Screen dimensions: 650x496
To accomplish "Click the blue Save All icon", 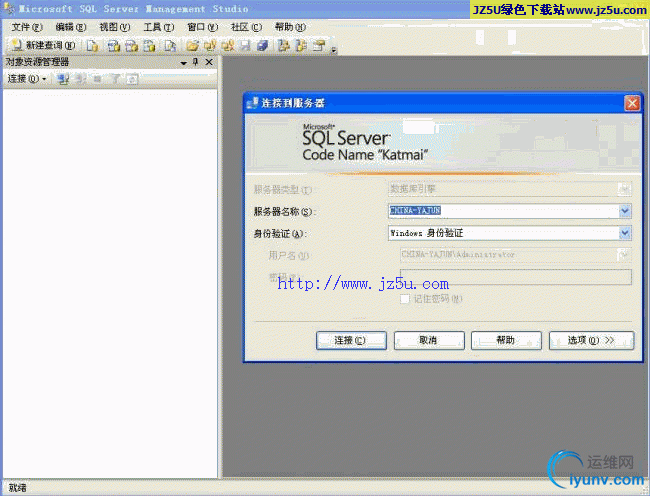I will tap(262, 45).
